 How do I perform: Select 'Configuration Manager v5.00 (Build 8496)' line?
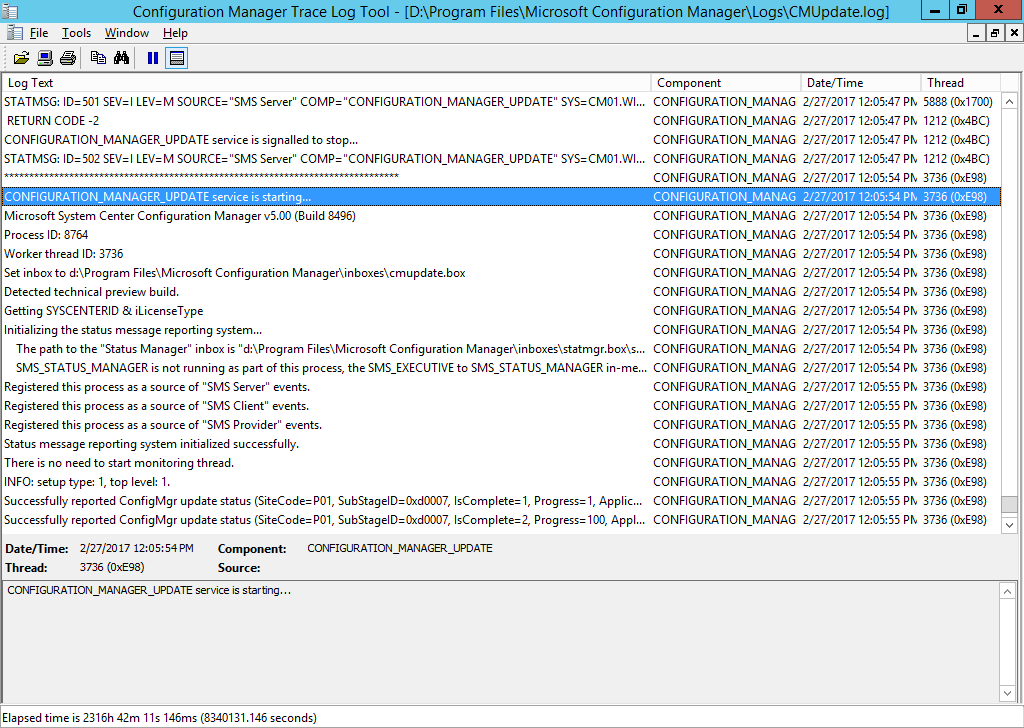(502, 215)
